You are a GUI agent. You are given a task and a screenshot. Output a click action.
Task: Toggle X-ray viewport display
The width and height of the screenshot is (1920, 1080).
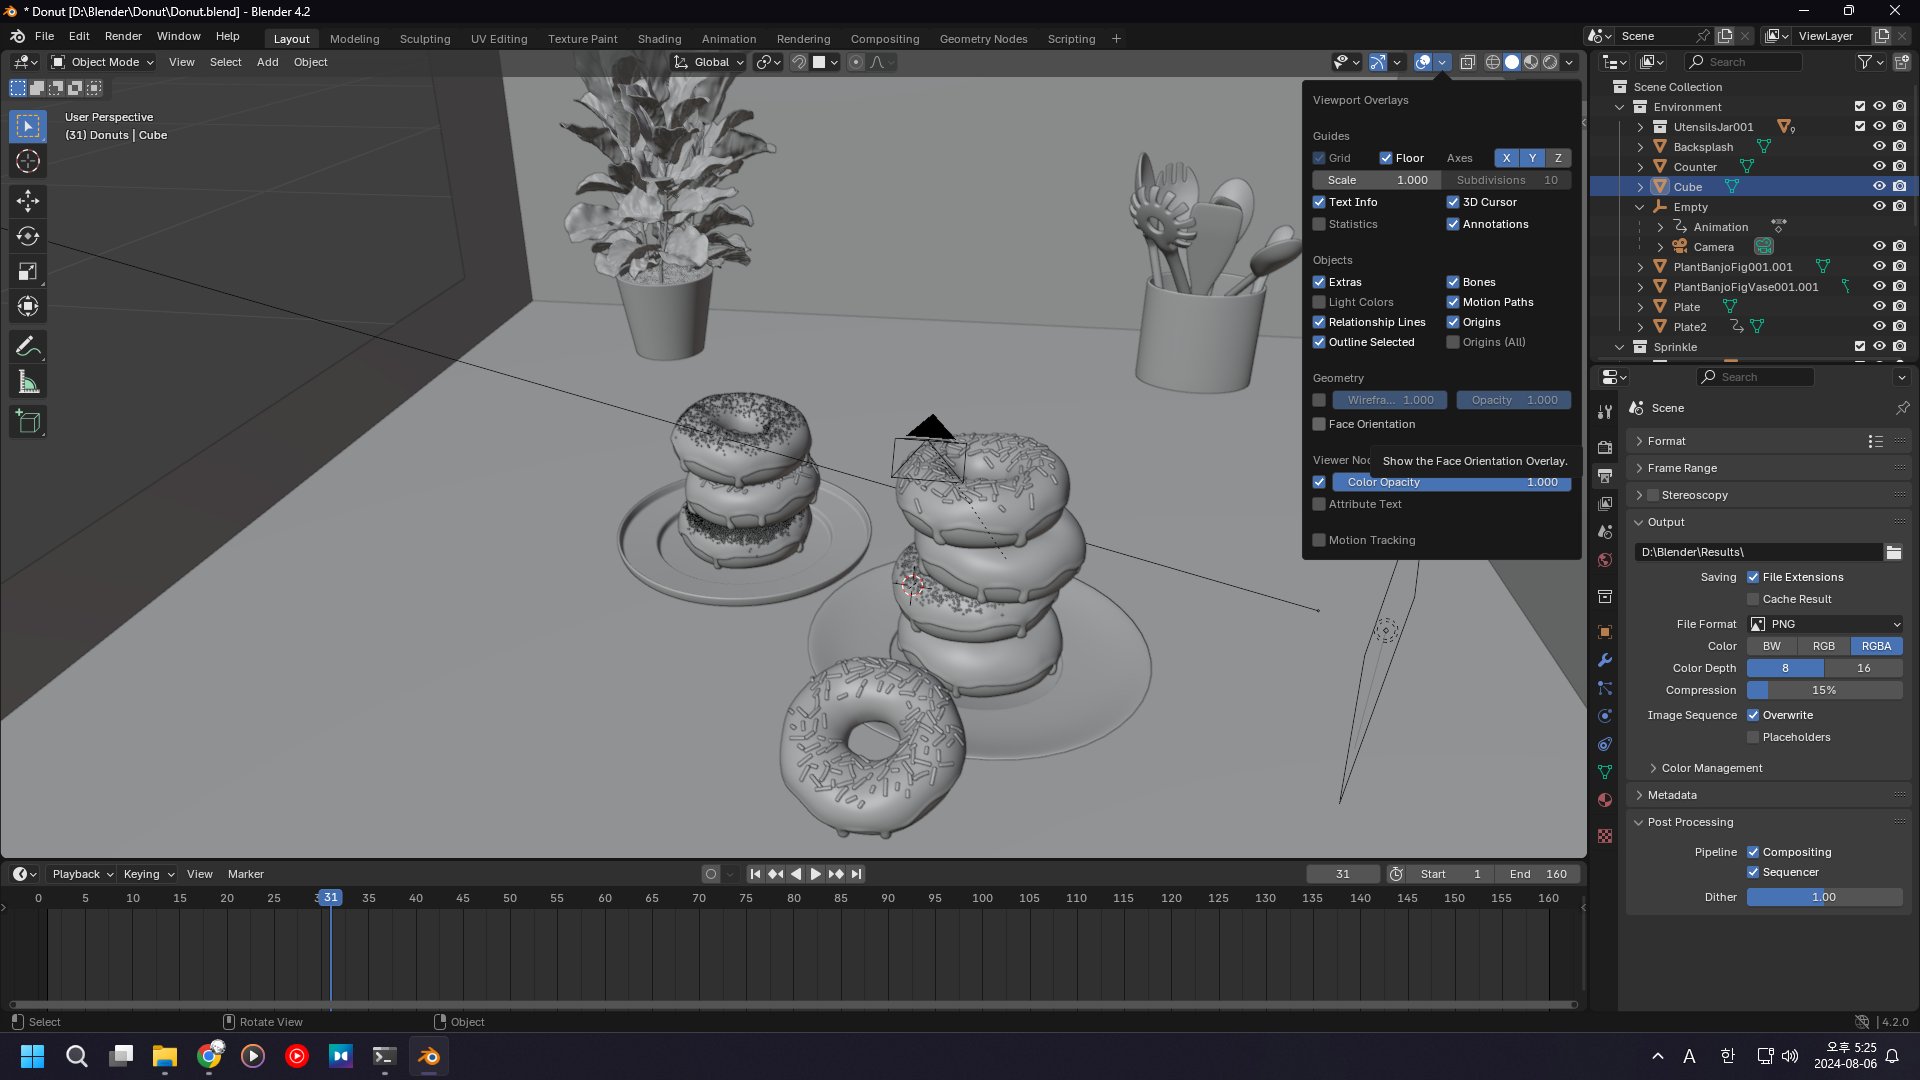coord(1467,62)
